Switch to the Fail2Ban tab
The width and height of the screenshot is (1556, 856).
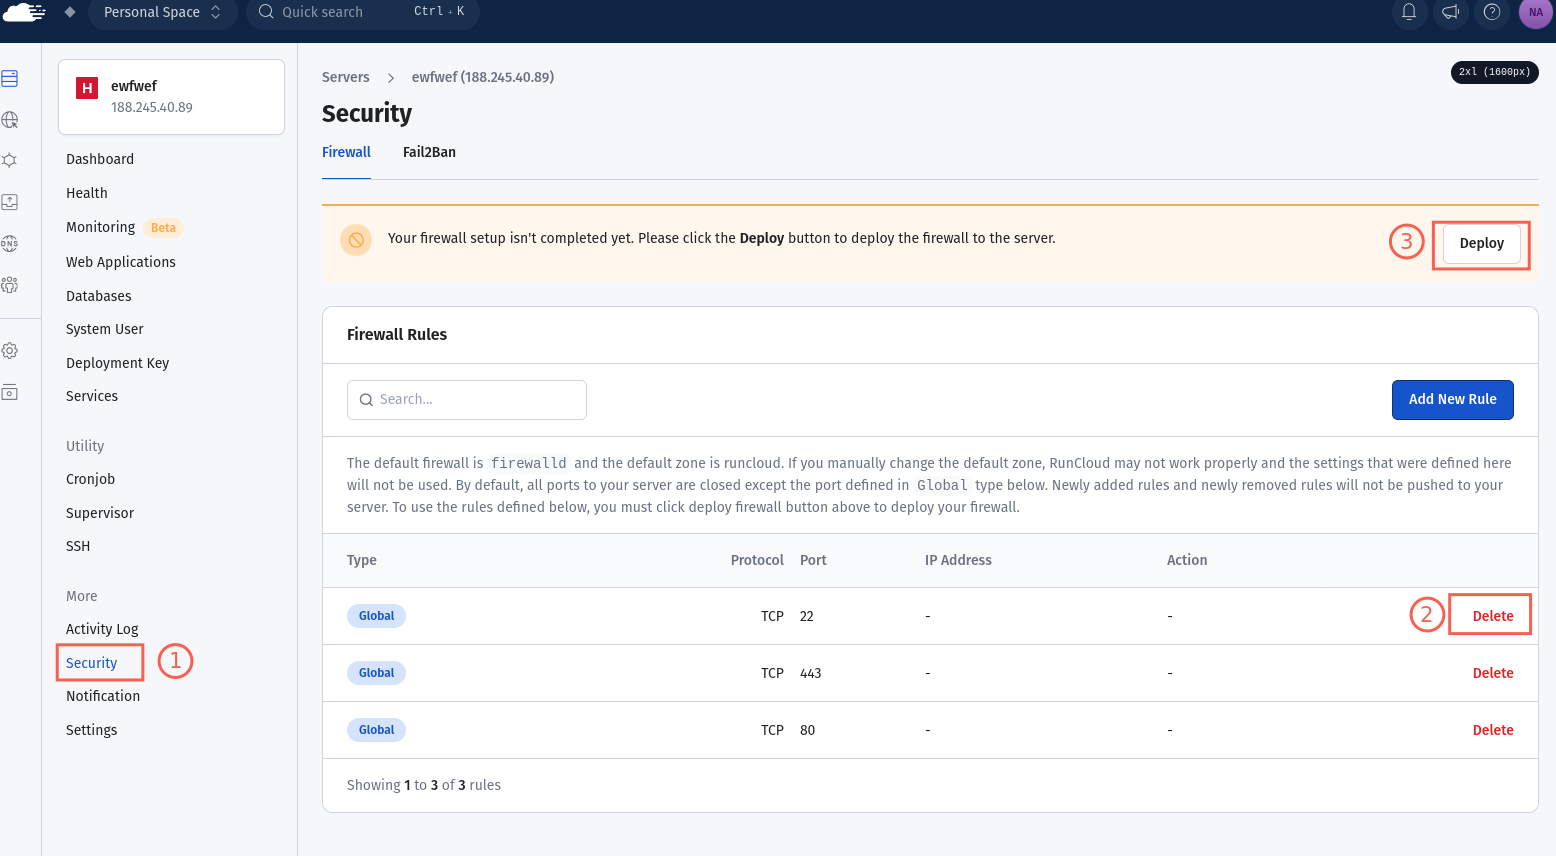click(x=429, y=152)
